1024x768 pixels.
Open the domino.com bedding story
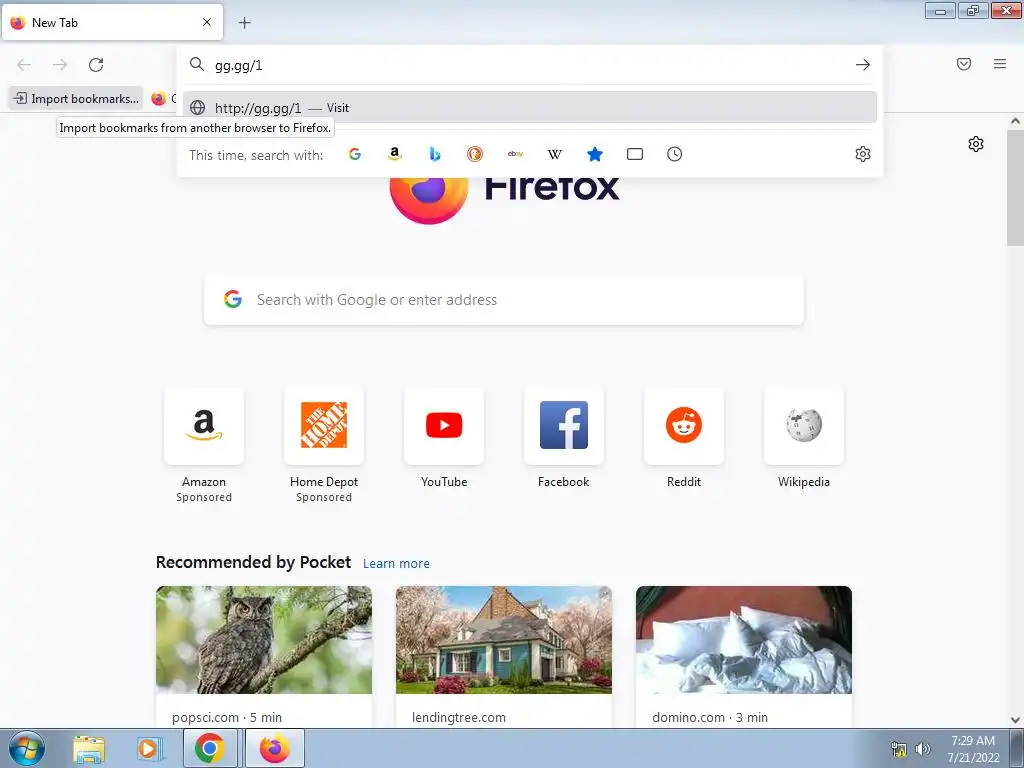click(x=744, y=656)
